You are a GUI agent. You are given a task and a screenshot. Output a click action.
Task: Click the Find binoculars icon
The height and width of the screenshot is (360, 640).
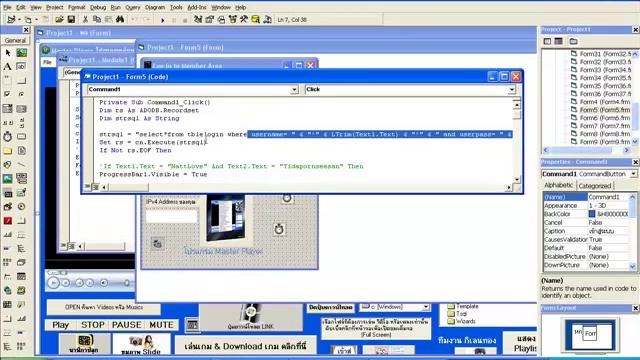coord(120,19)
